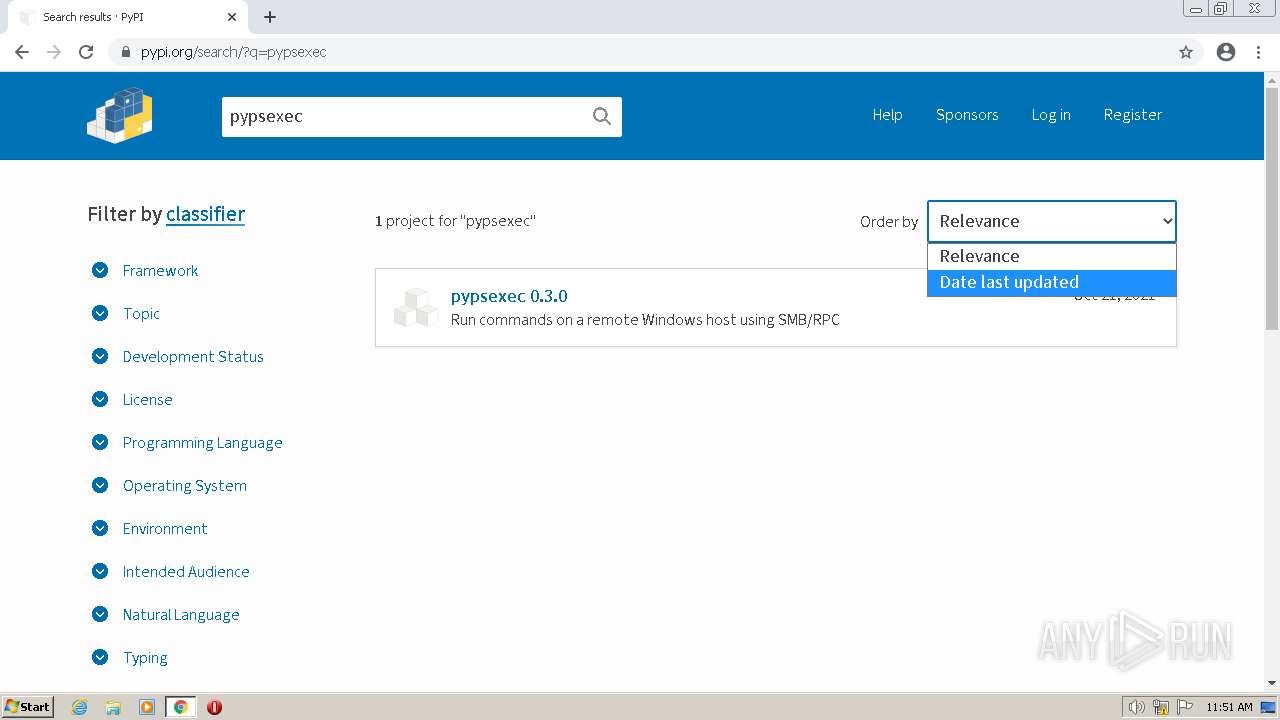
Task: Bookmark this page with star icon
Action: 1186,52
